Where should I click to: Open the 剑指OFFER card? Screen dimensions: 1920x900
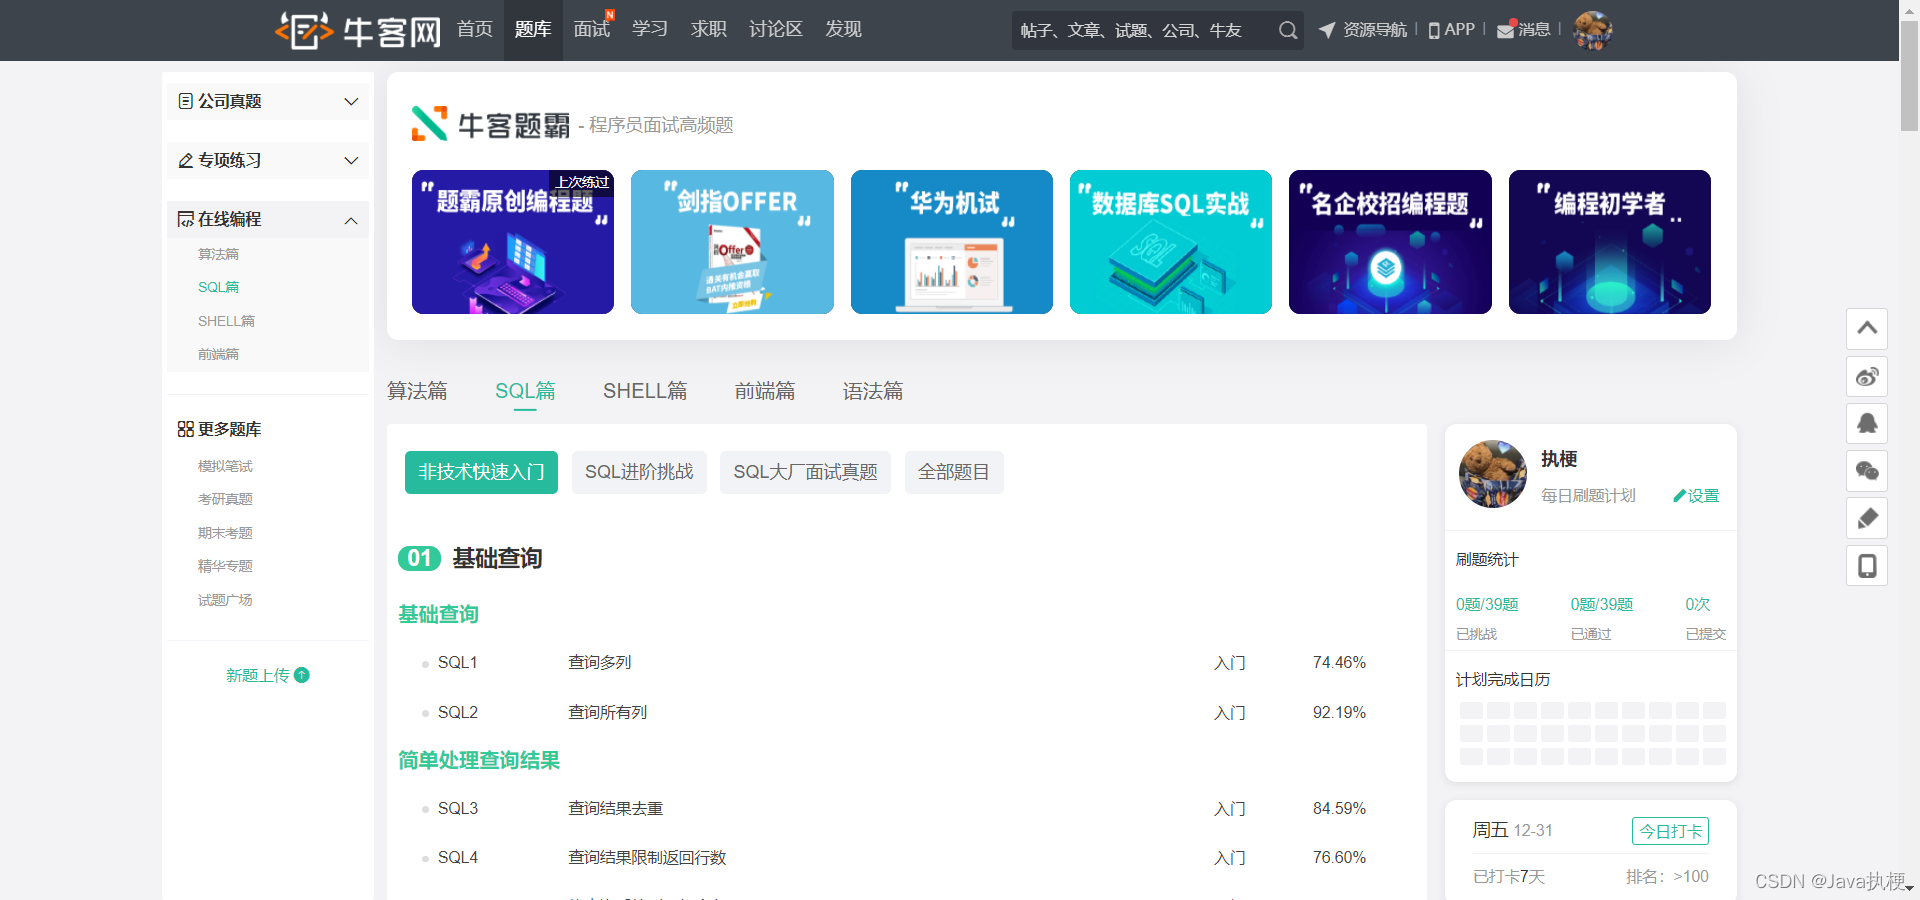click(x=732, y=242)
